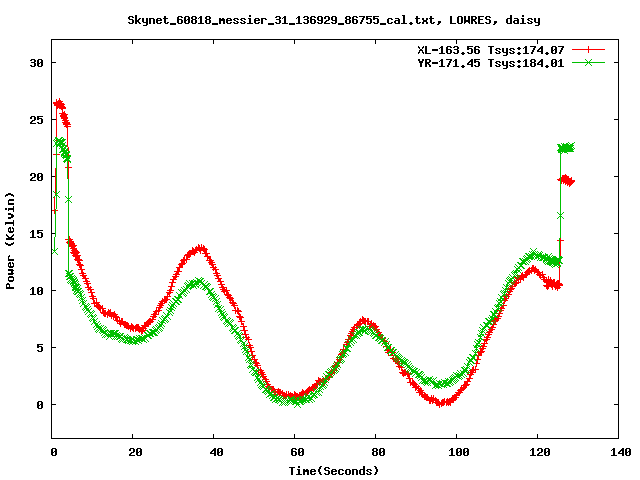Click the green YR legend line sample
The width and height of the screenshot is (640, 480).
tap(588, 62)
